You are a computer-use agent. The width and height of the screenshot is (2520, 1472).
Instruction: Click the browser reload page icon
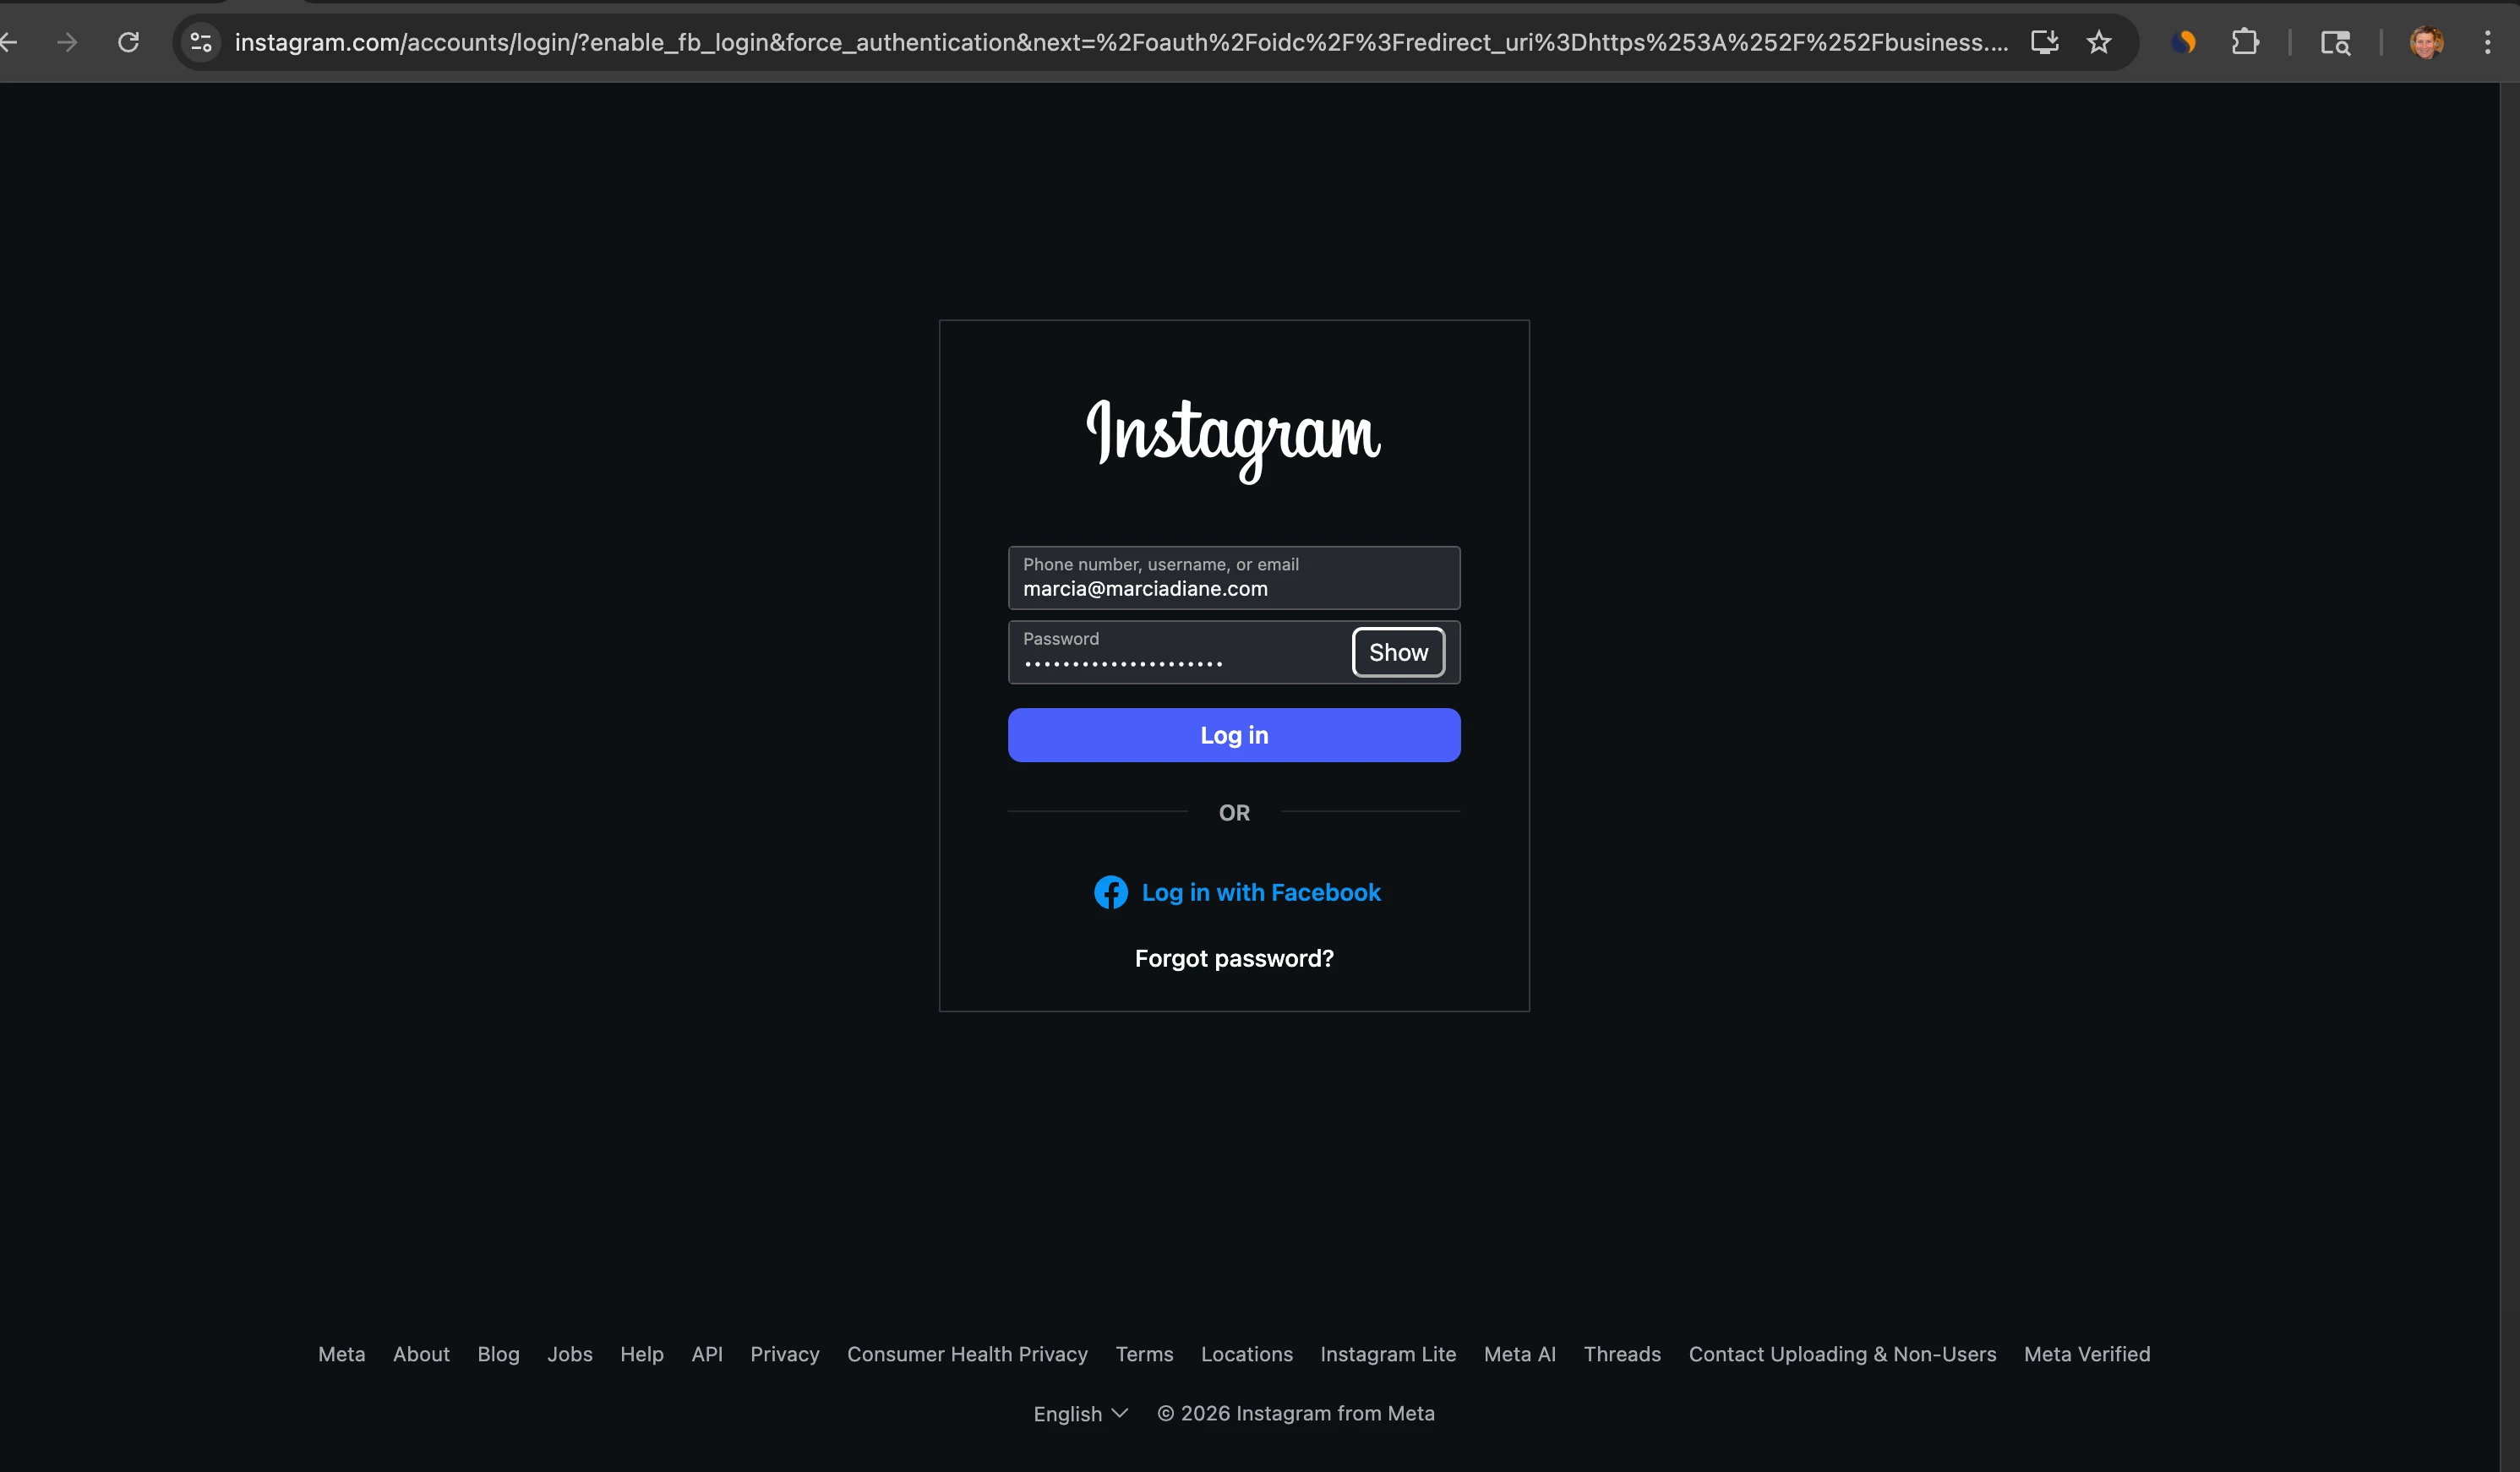click(x=128, y=42)
